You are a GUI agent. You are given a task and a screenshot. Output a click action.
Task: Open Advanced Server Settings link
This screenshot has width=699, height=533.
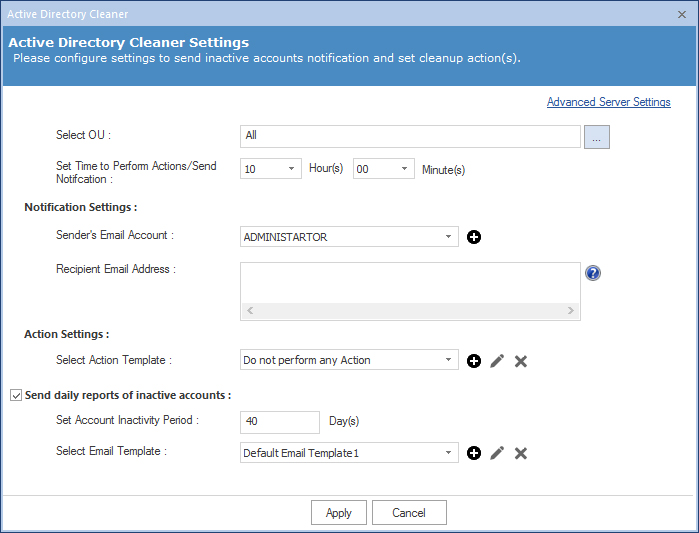[x=609, y=102]
